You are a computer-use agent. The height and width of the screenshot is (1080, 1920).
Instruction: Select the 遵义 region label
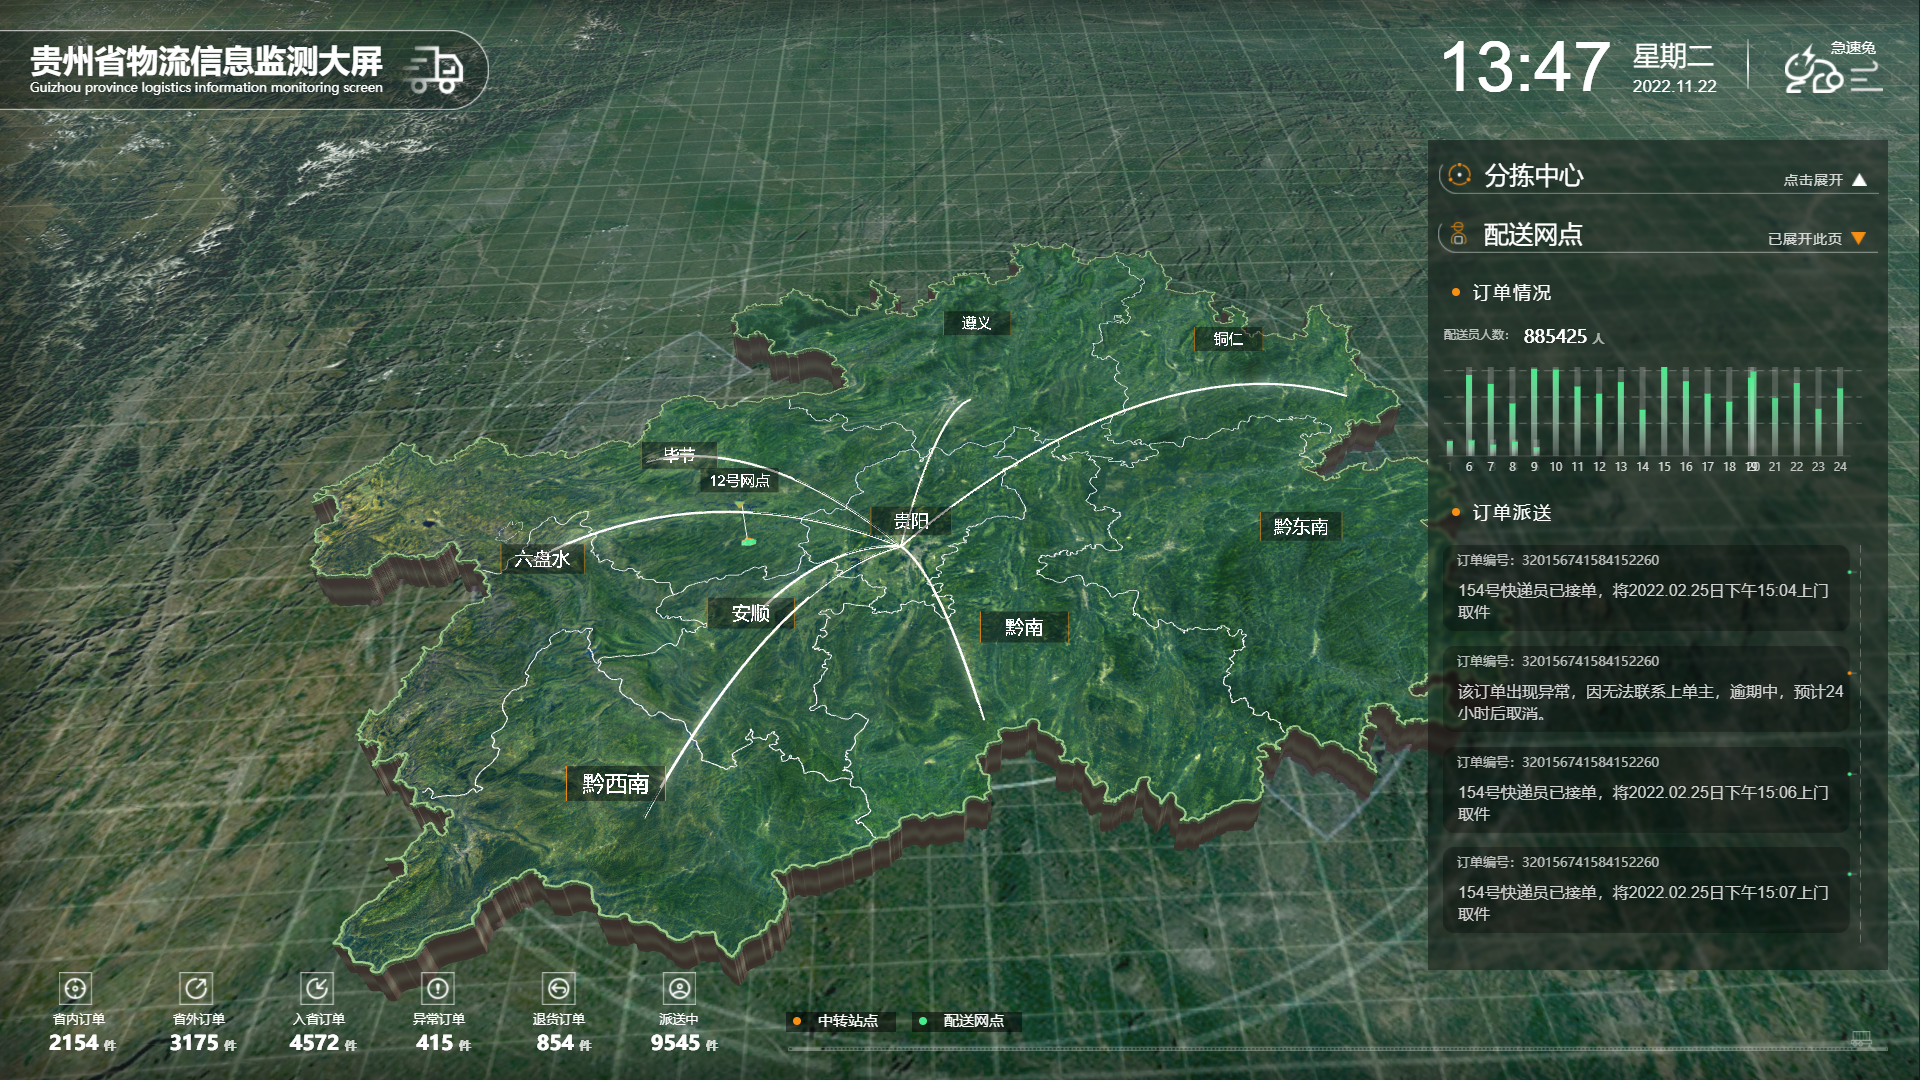977,323
